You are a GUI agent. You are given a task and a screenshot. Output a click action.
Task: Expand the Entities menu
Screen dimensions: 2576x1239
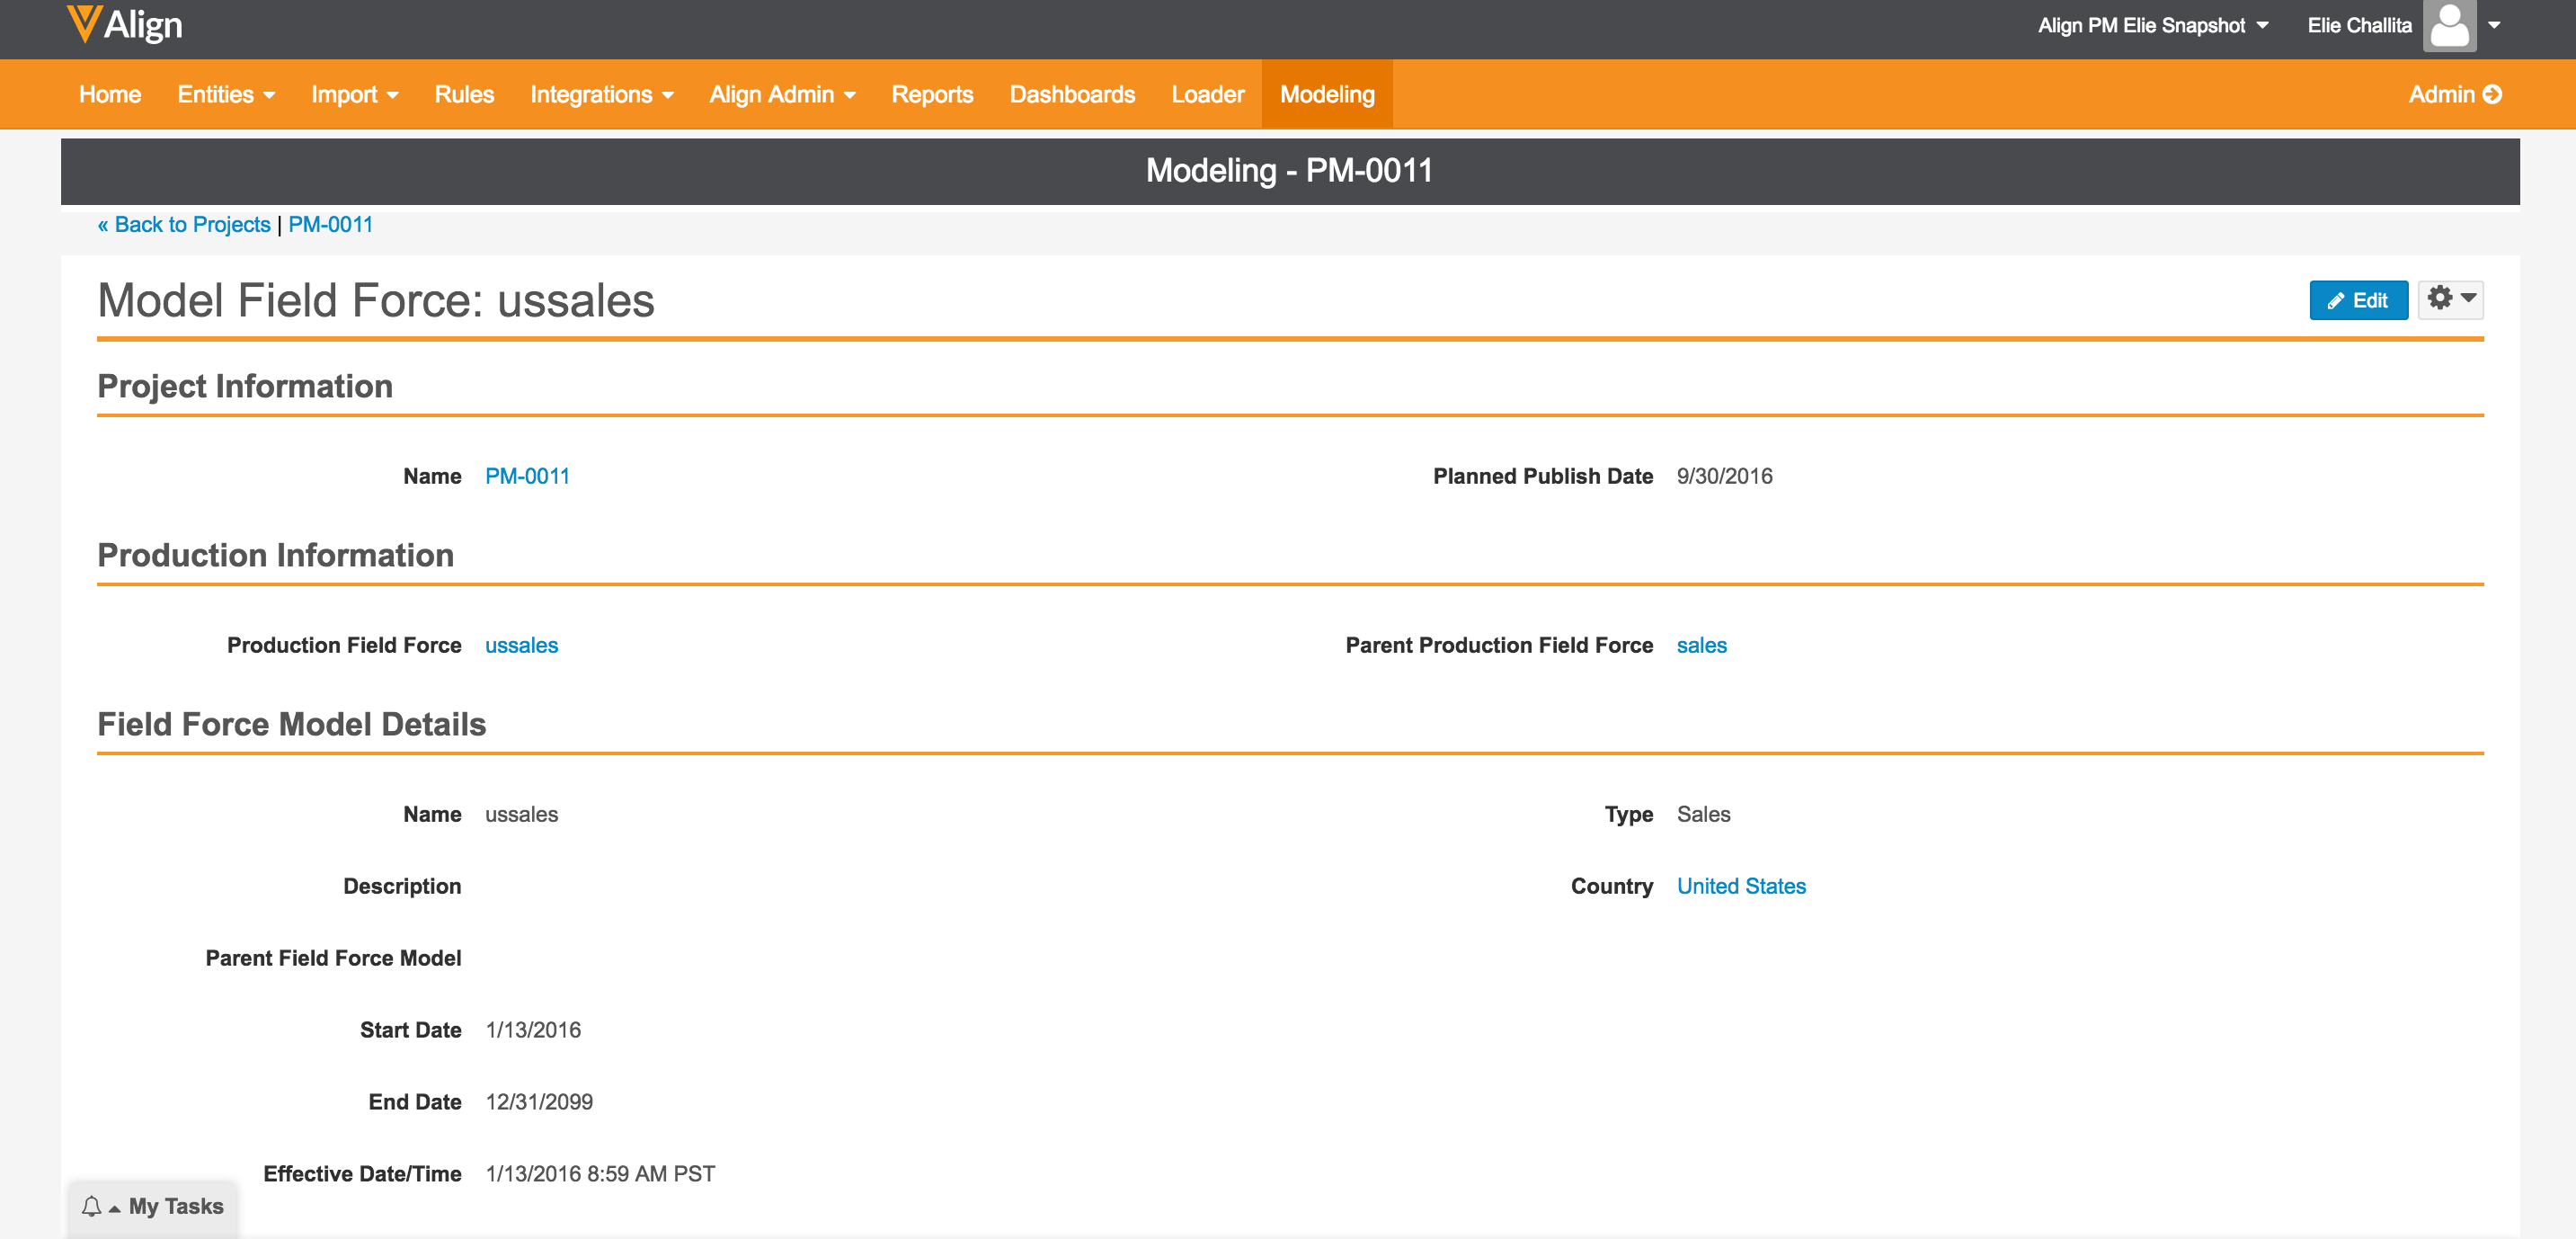[x=226, y=94]
